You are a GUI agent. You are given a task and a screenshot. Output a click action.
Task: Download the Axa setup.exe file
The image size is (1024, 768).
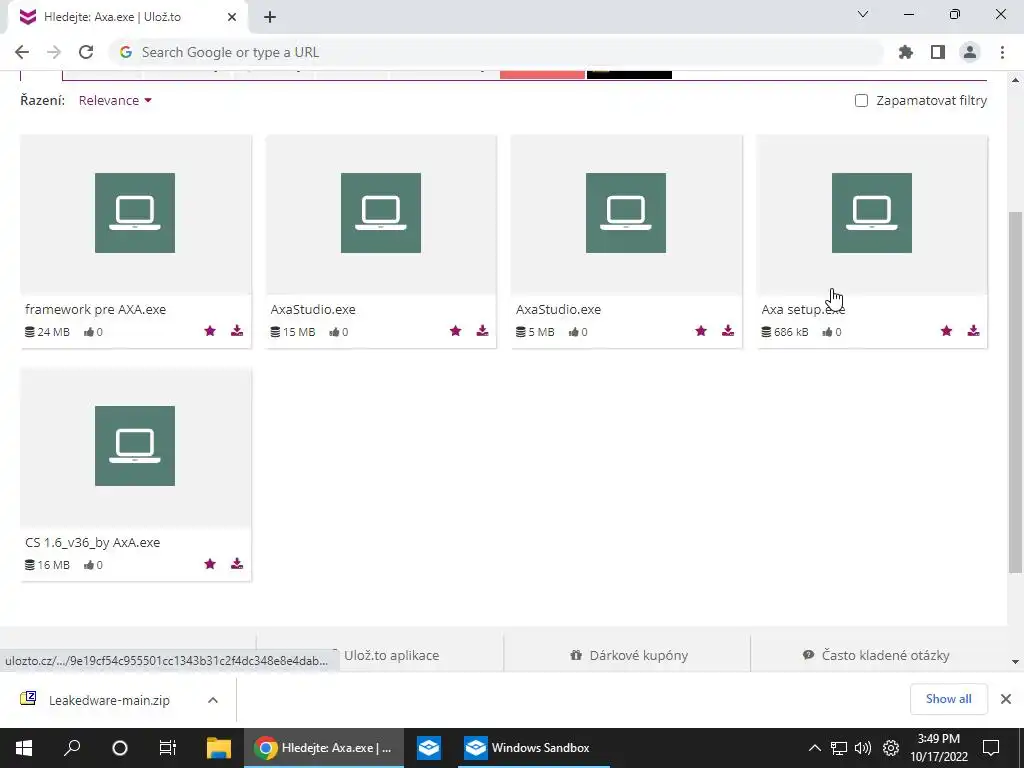pyautogui.click(x=974, y=331)
